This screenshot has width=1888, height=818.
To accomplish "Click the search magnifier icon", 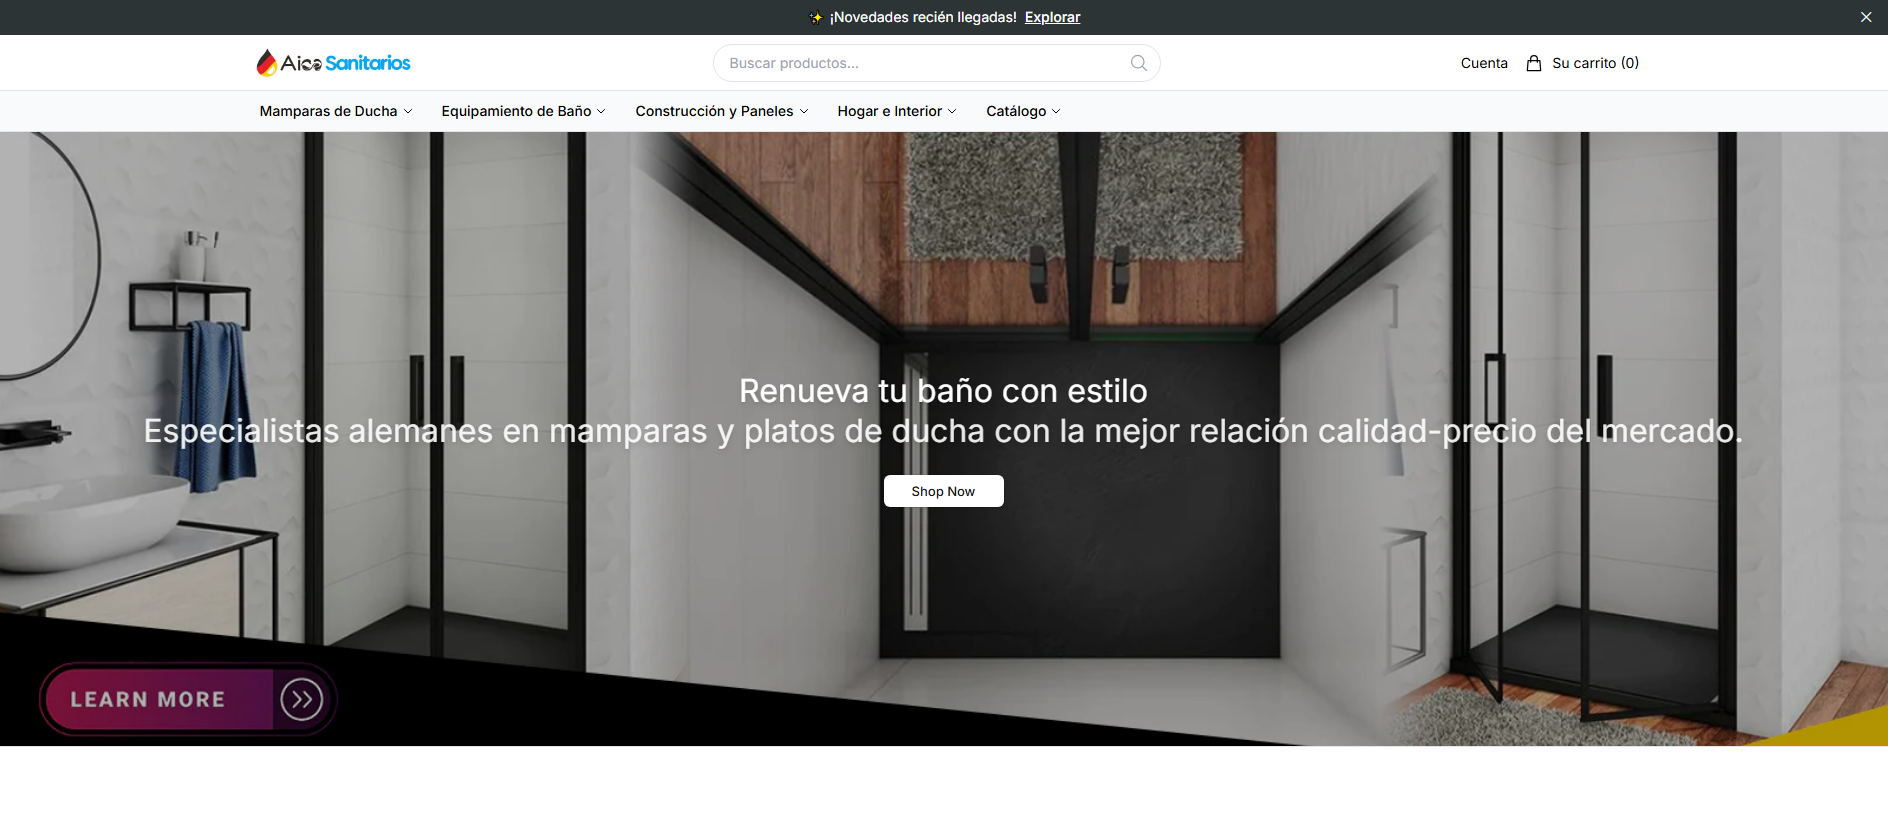I will point(1138,63).
